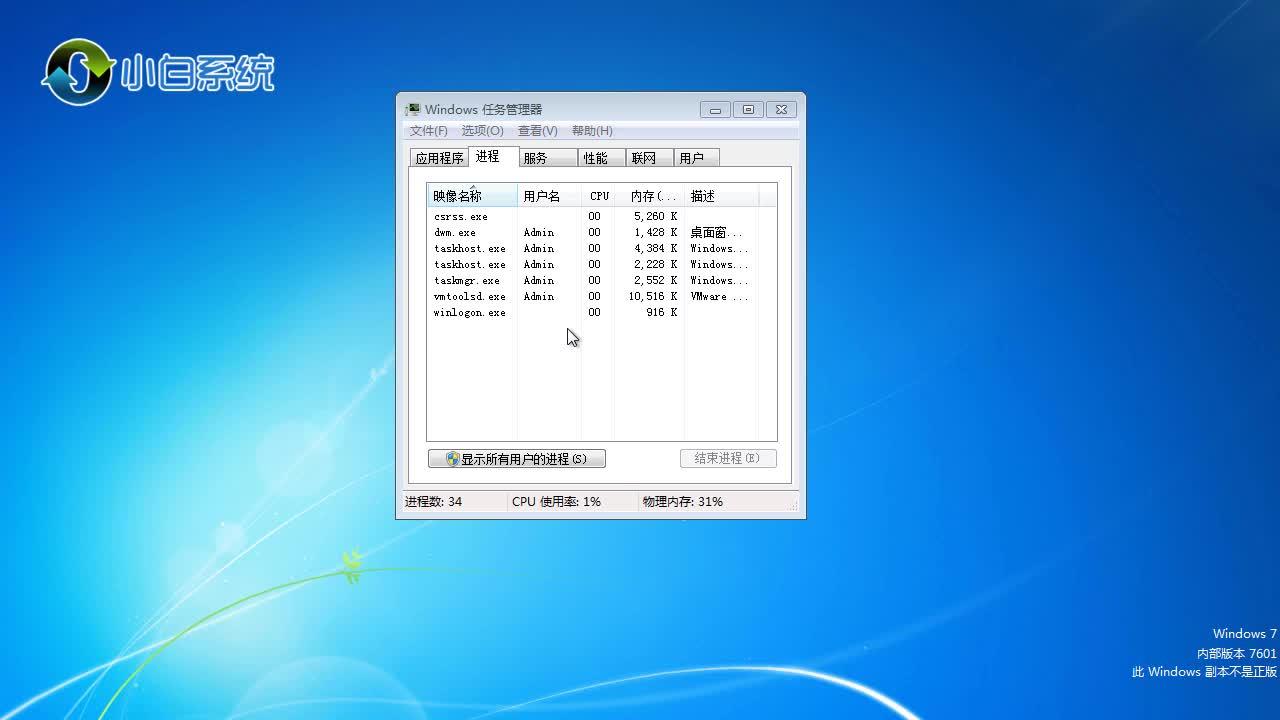Image resolution: width=1280 pixels, height=720 pixels.
Task: Click the 小白系统 logo on the desktop
Action: [x=158, y=72]
